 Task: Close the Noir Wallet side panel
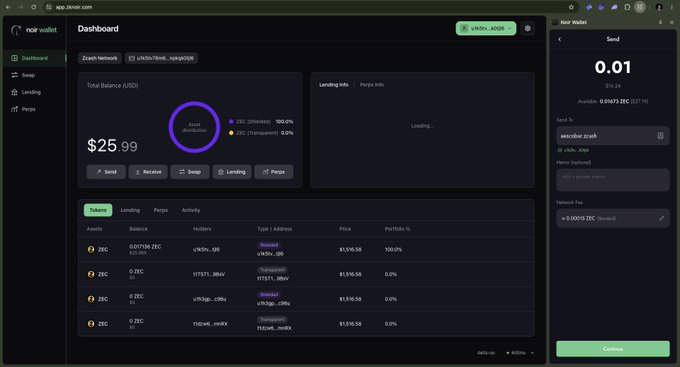point(672,22)
